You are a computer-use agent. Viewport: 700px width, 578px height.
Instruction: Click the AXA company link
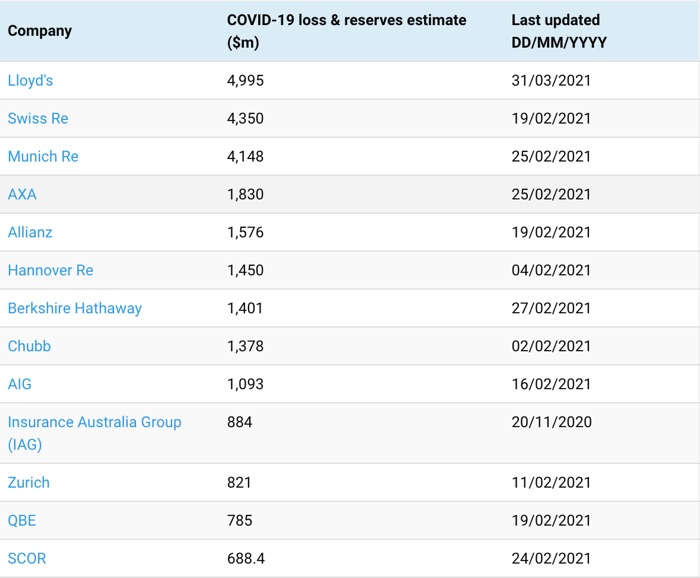[22, 195]
